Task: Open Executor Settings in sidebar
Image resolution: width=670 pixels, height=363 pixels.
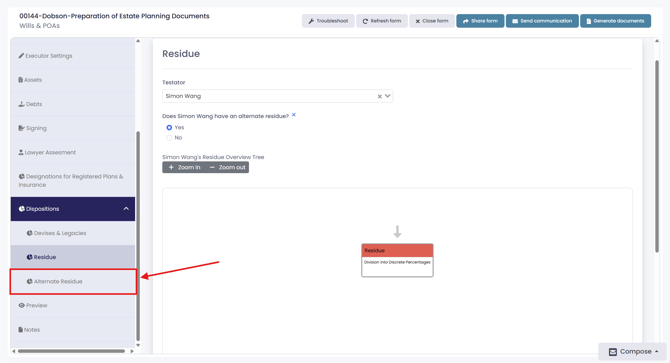Action: (x=73, y=56)
